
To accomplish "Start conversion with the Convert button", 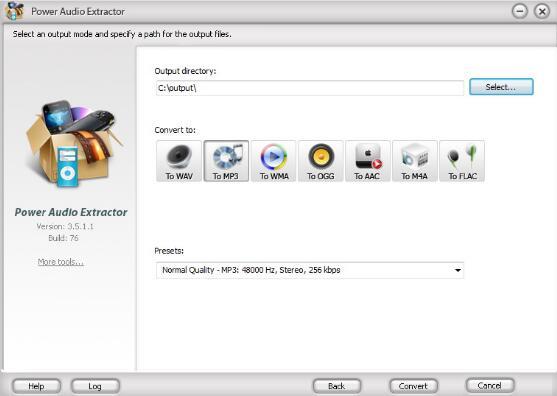I will point(413,386).
